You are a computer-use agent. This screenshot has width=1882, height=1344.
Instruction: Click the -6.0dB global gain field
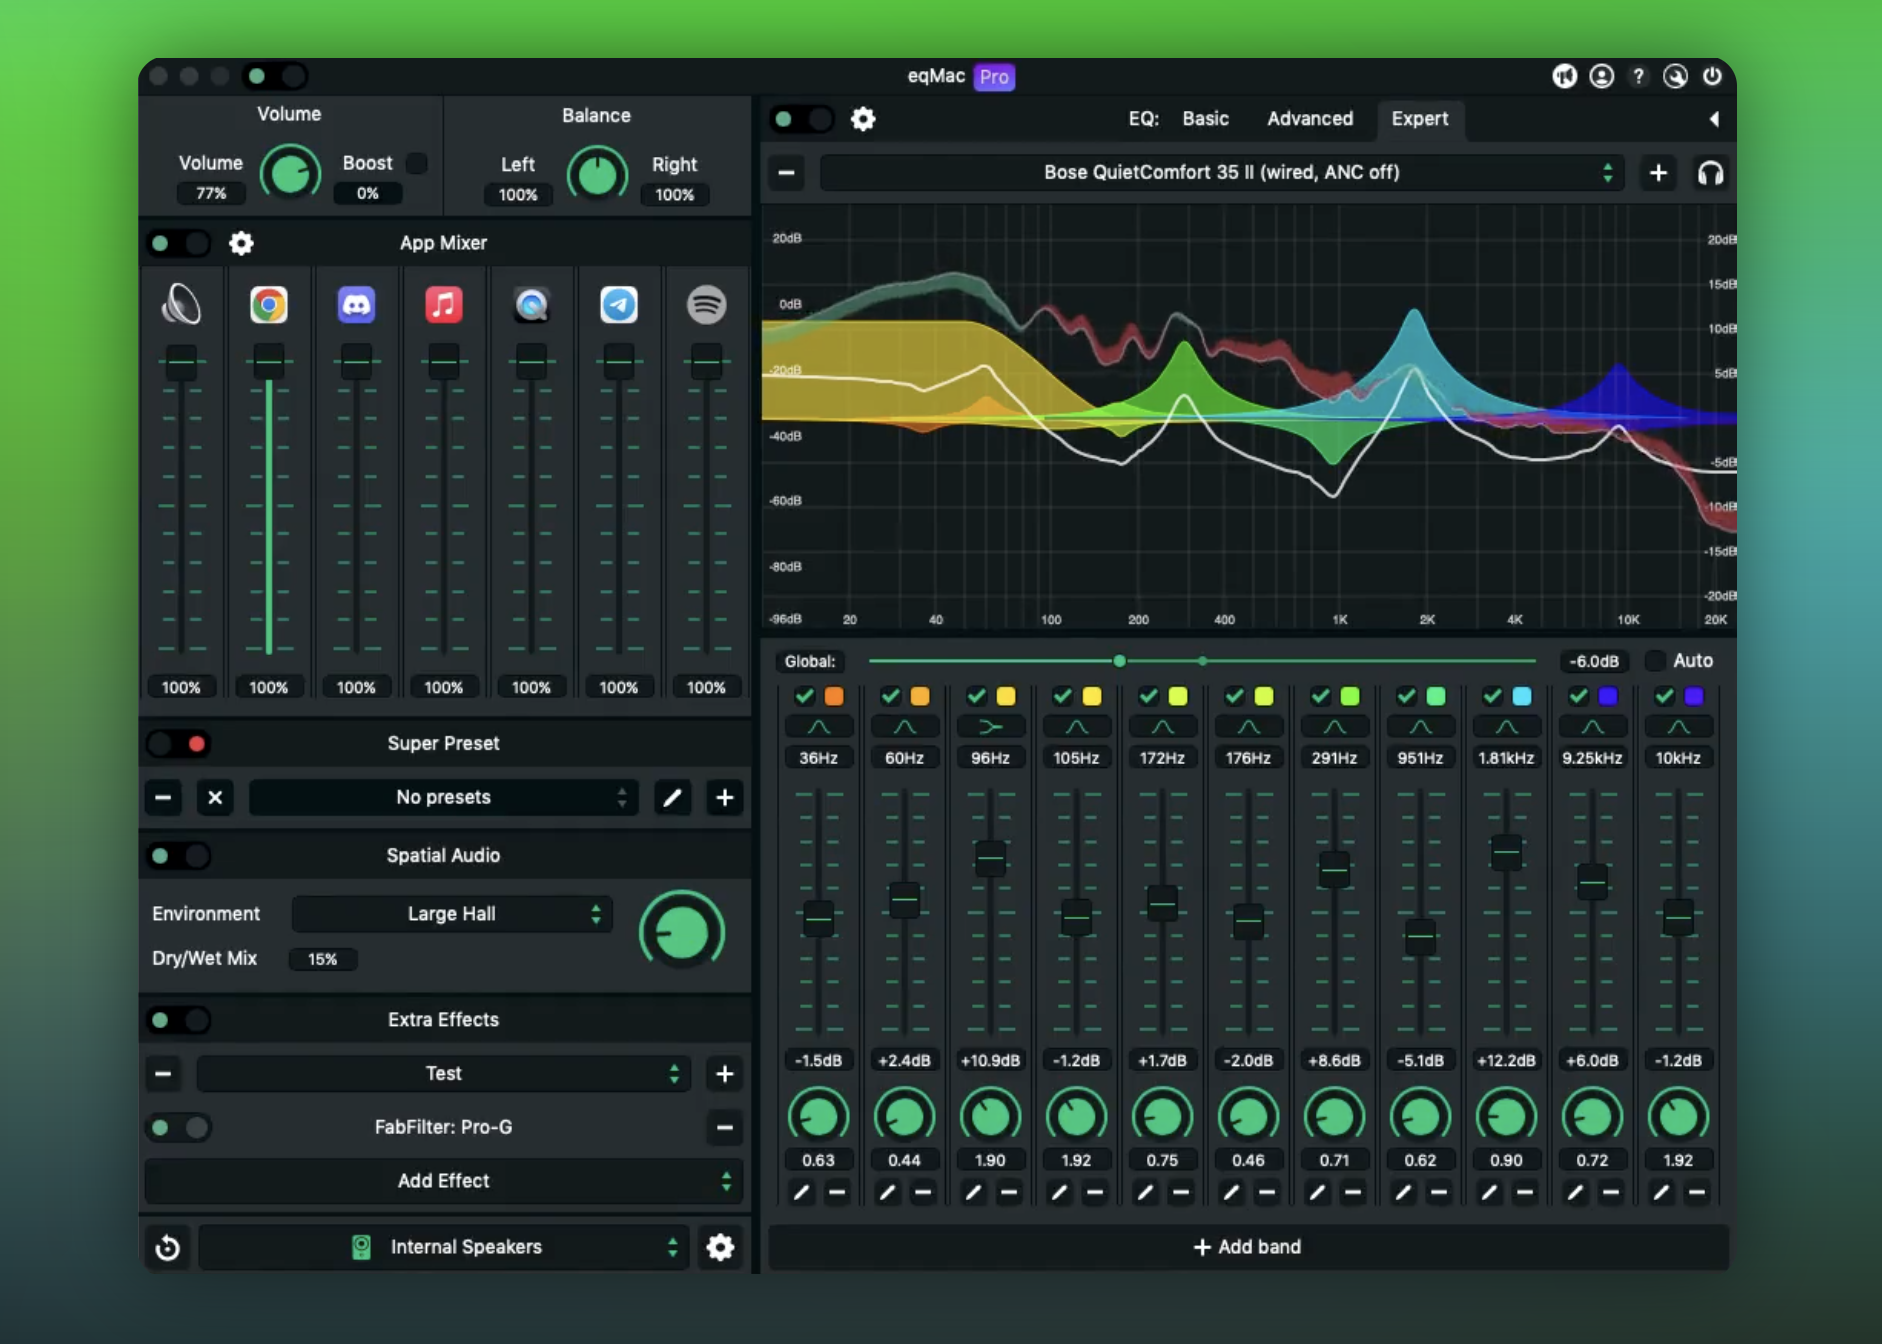1593,661
